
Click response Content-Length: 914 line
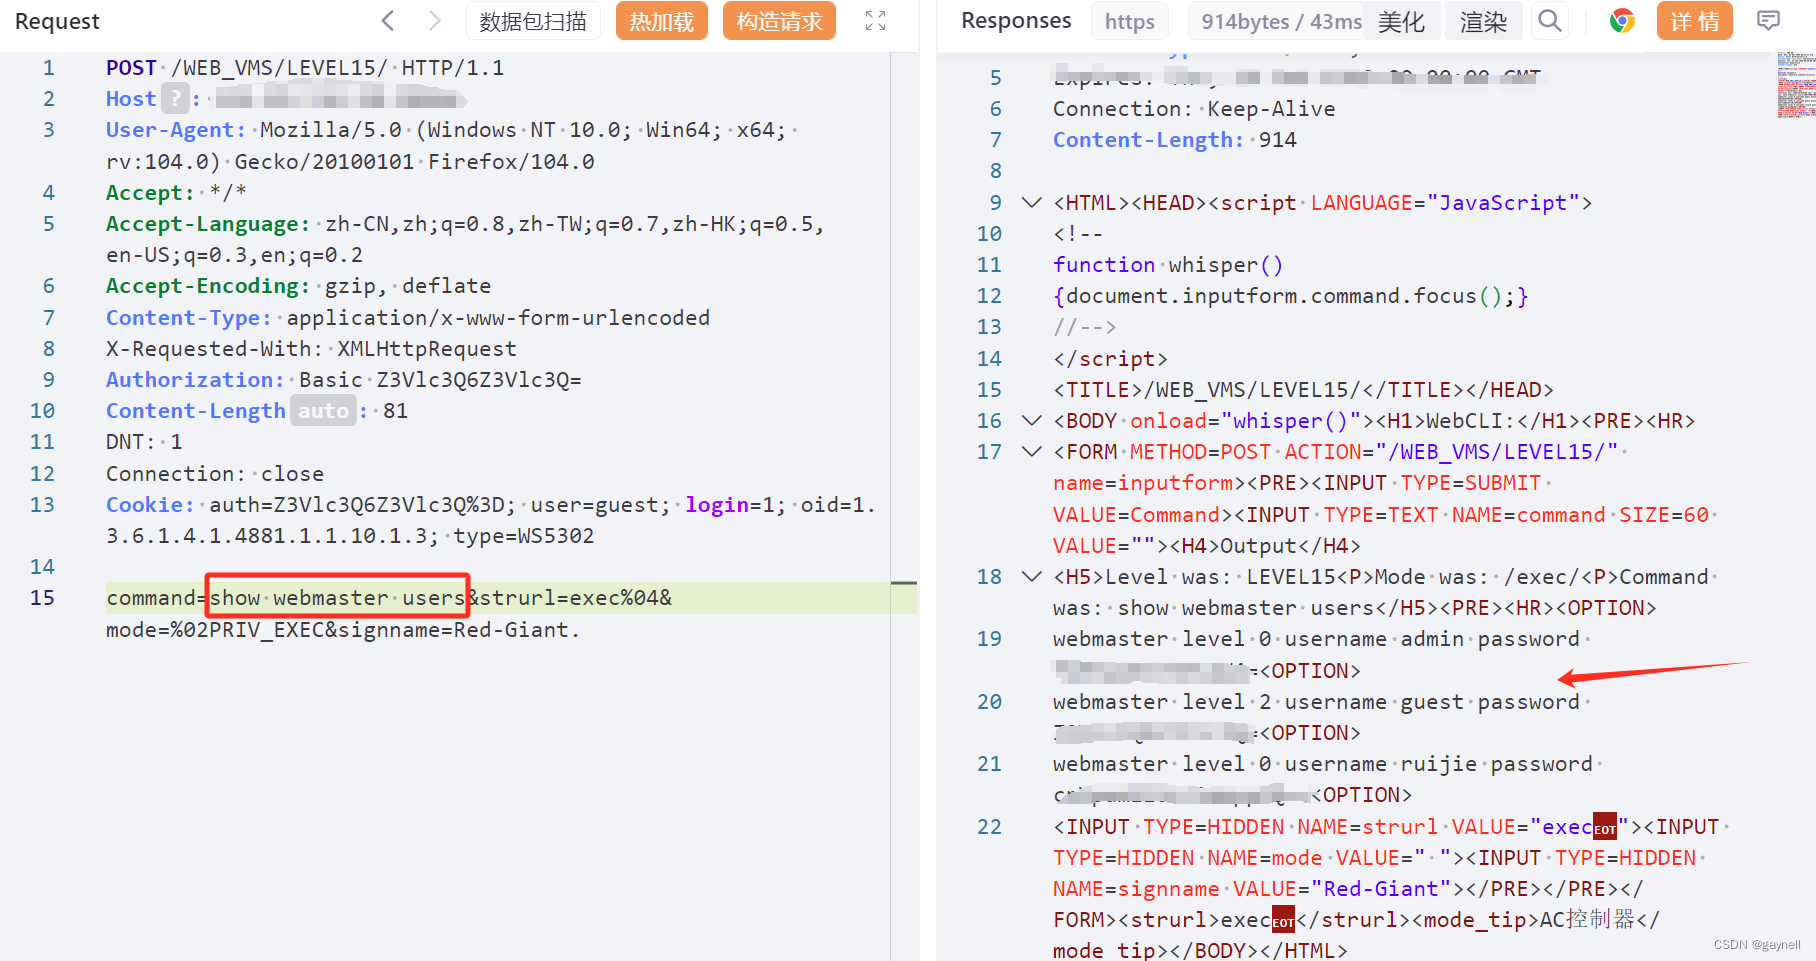pos(1175,139)
